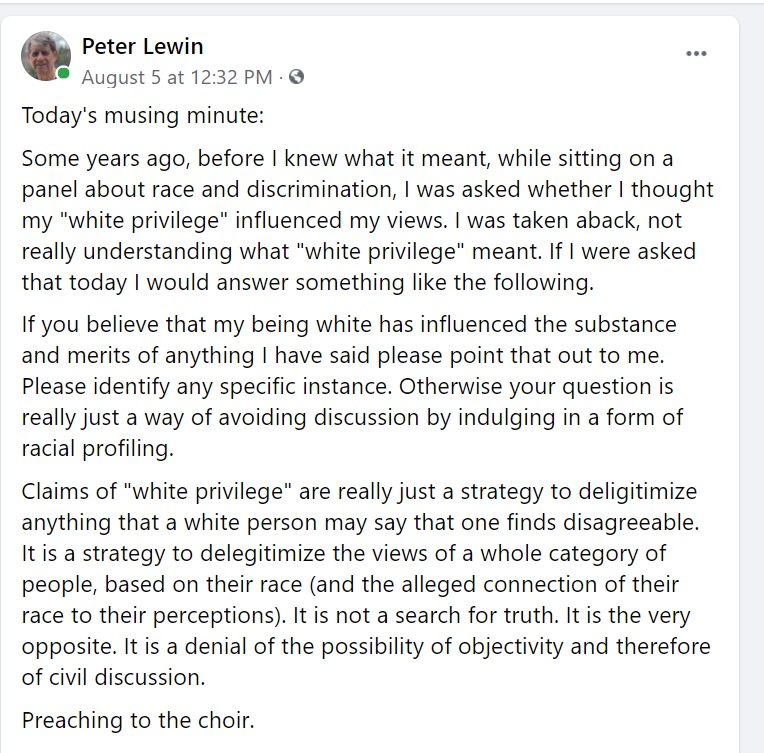Click the words "race and discrimination"
This screenshot has width=764, height=753.
tap(239, 190)
